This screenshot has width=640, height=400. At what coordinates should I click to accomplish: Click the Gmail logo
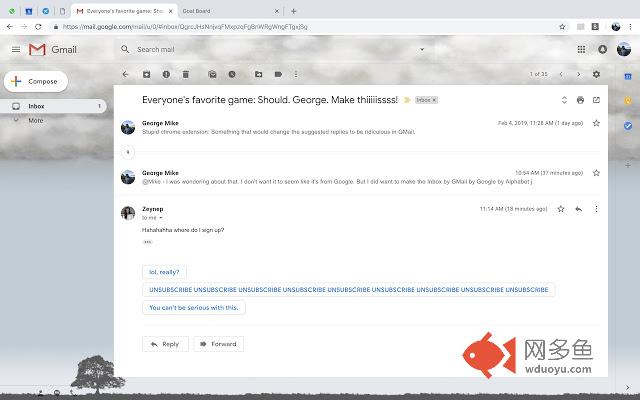(53, 50)
